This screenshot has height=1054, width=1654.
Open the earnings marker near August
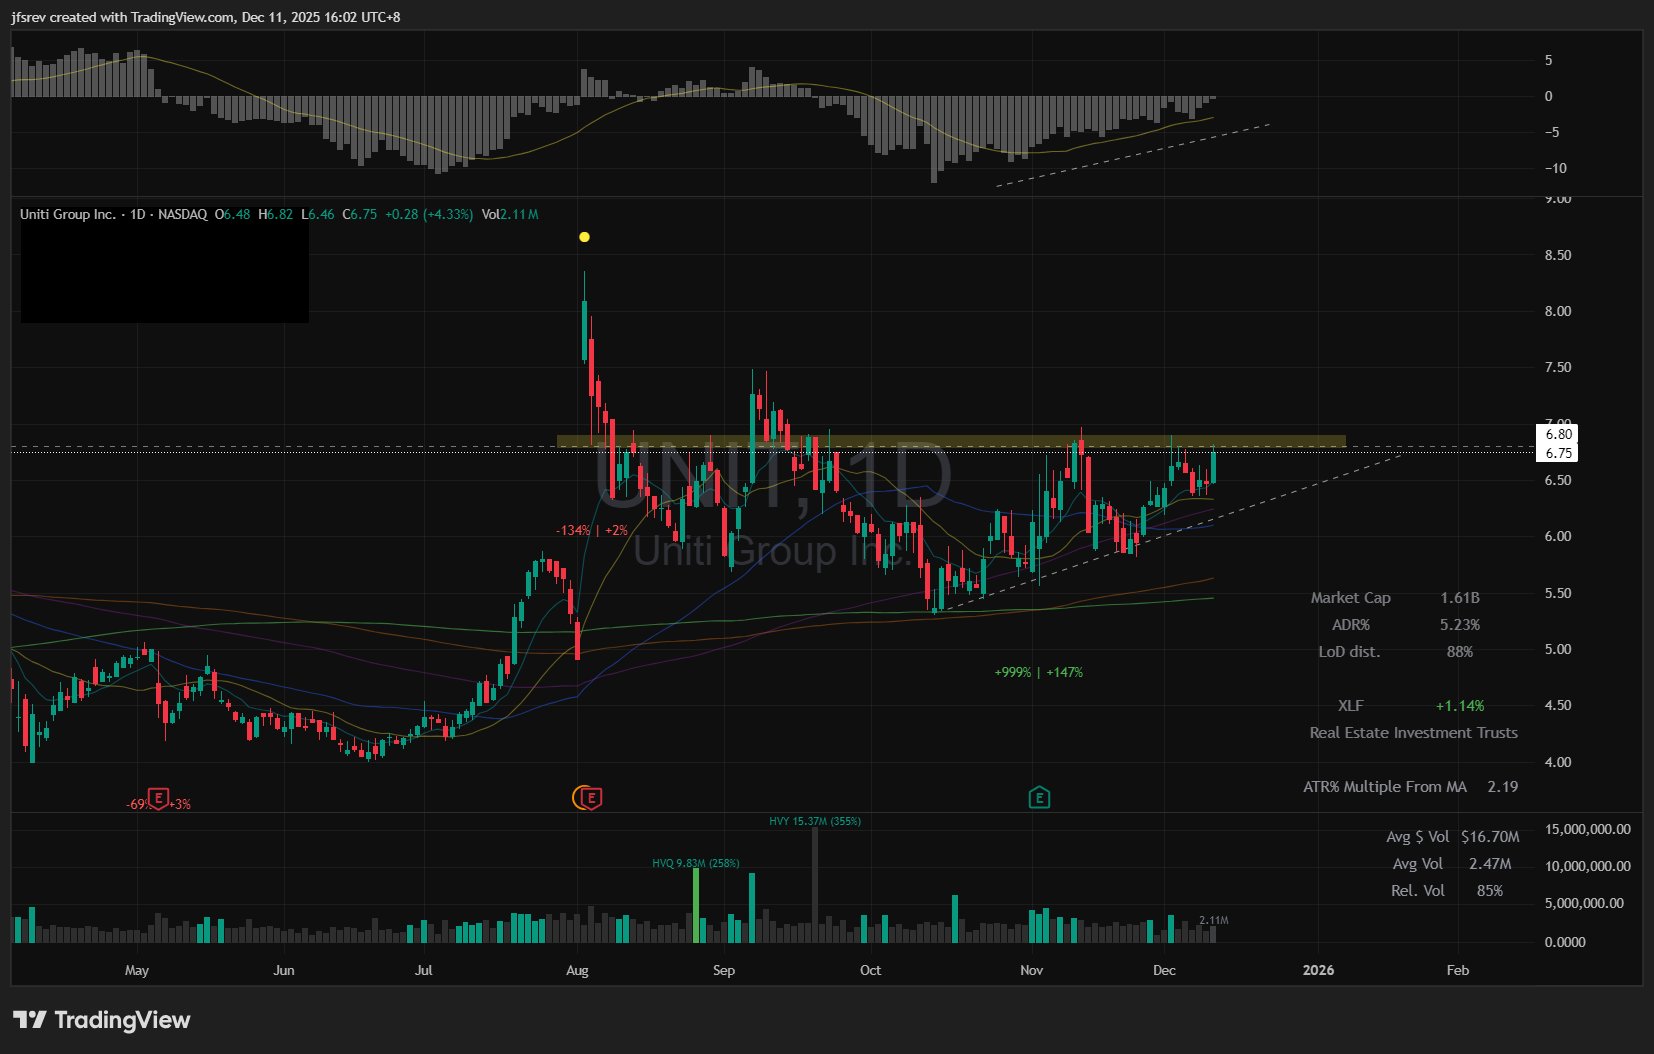pyautogui.click(x=591, y=797)
